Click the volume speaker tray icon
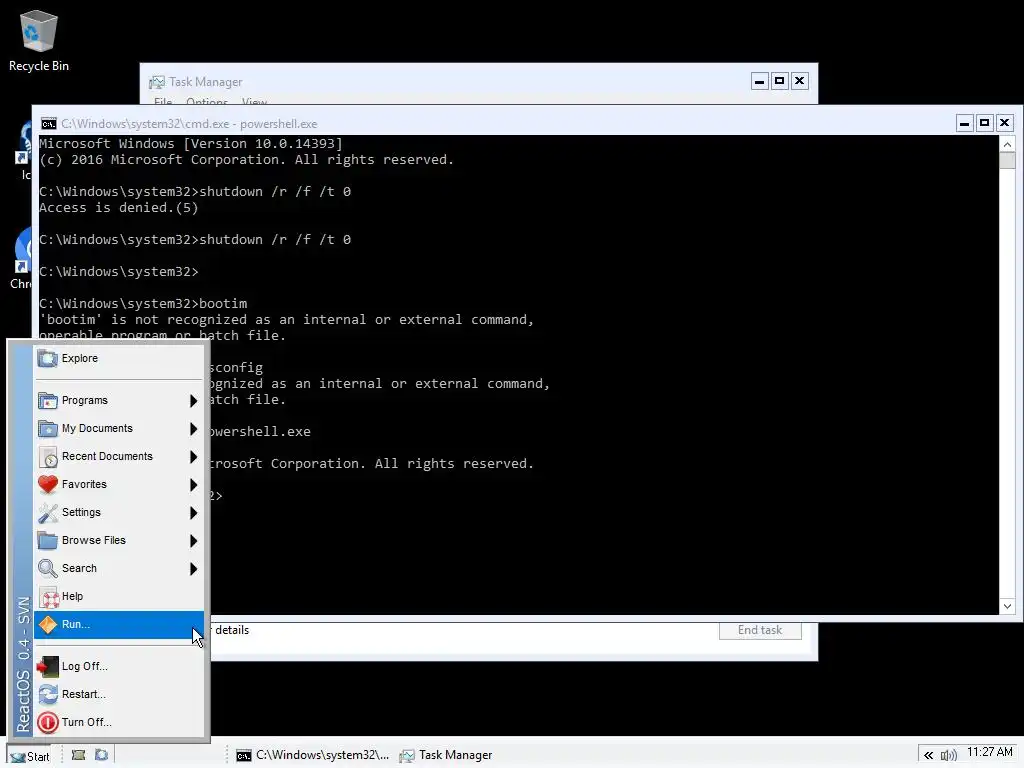Screen dimensions: 1024x768 click(948, 756)
